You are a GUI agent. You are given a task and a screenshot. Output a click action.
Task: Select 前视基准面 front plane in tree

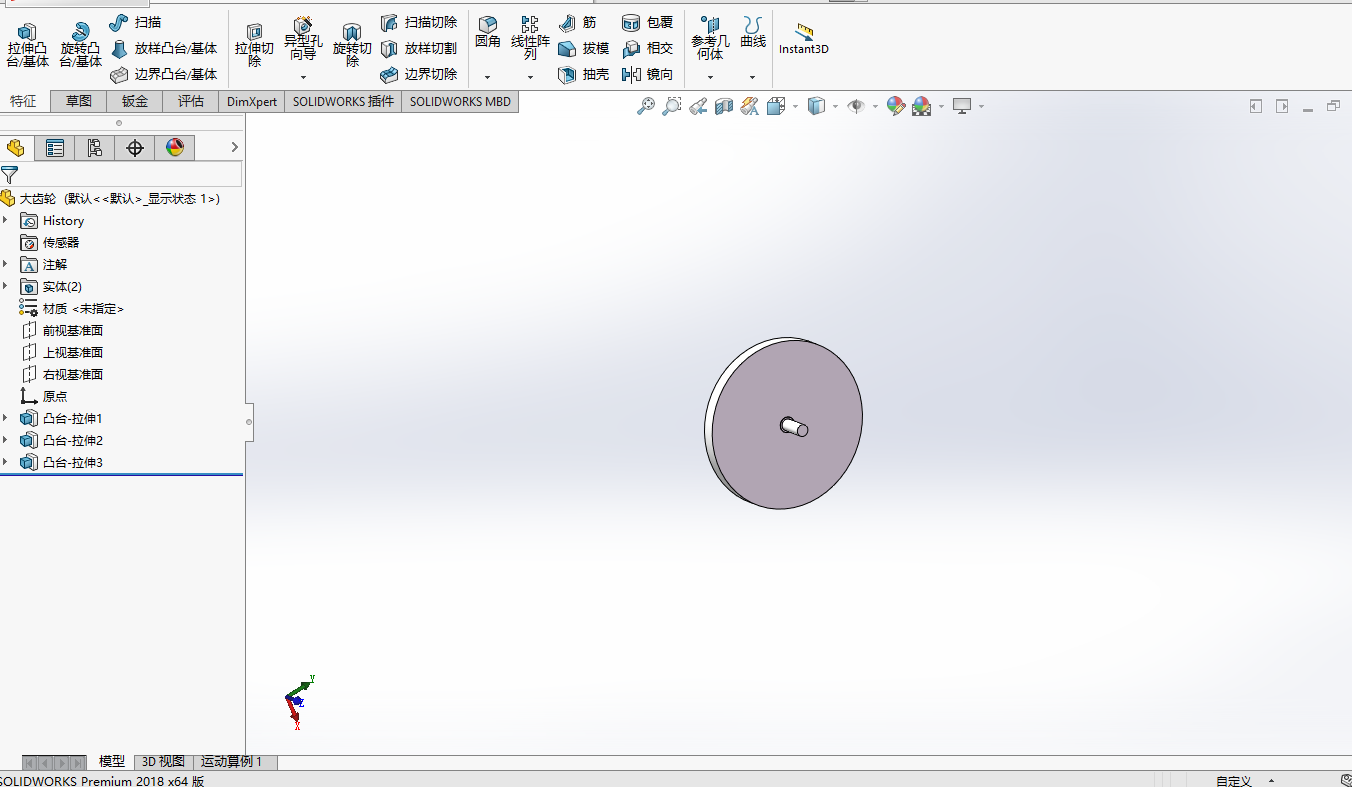[x=62, y=331]
